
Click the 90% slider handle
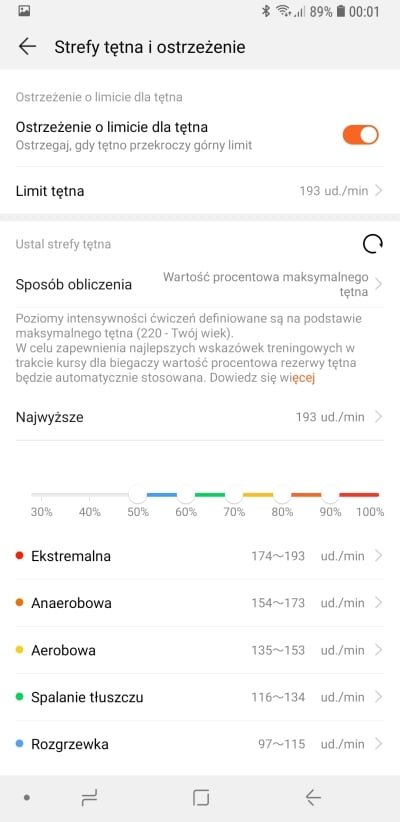(x=330, y=494)
